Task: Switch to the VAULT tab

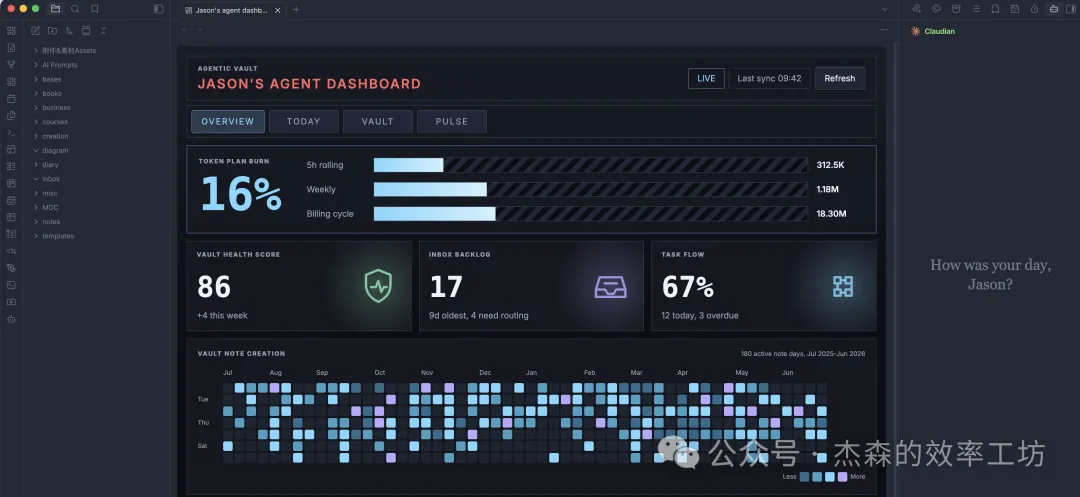Action: point(377,121)
